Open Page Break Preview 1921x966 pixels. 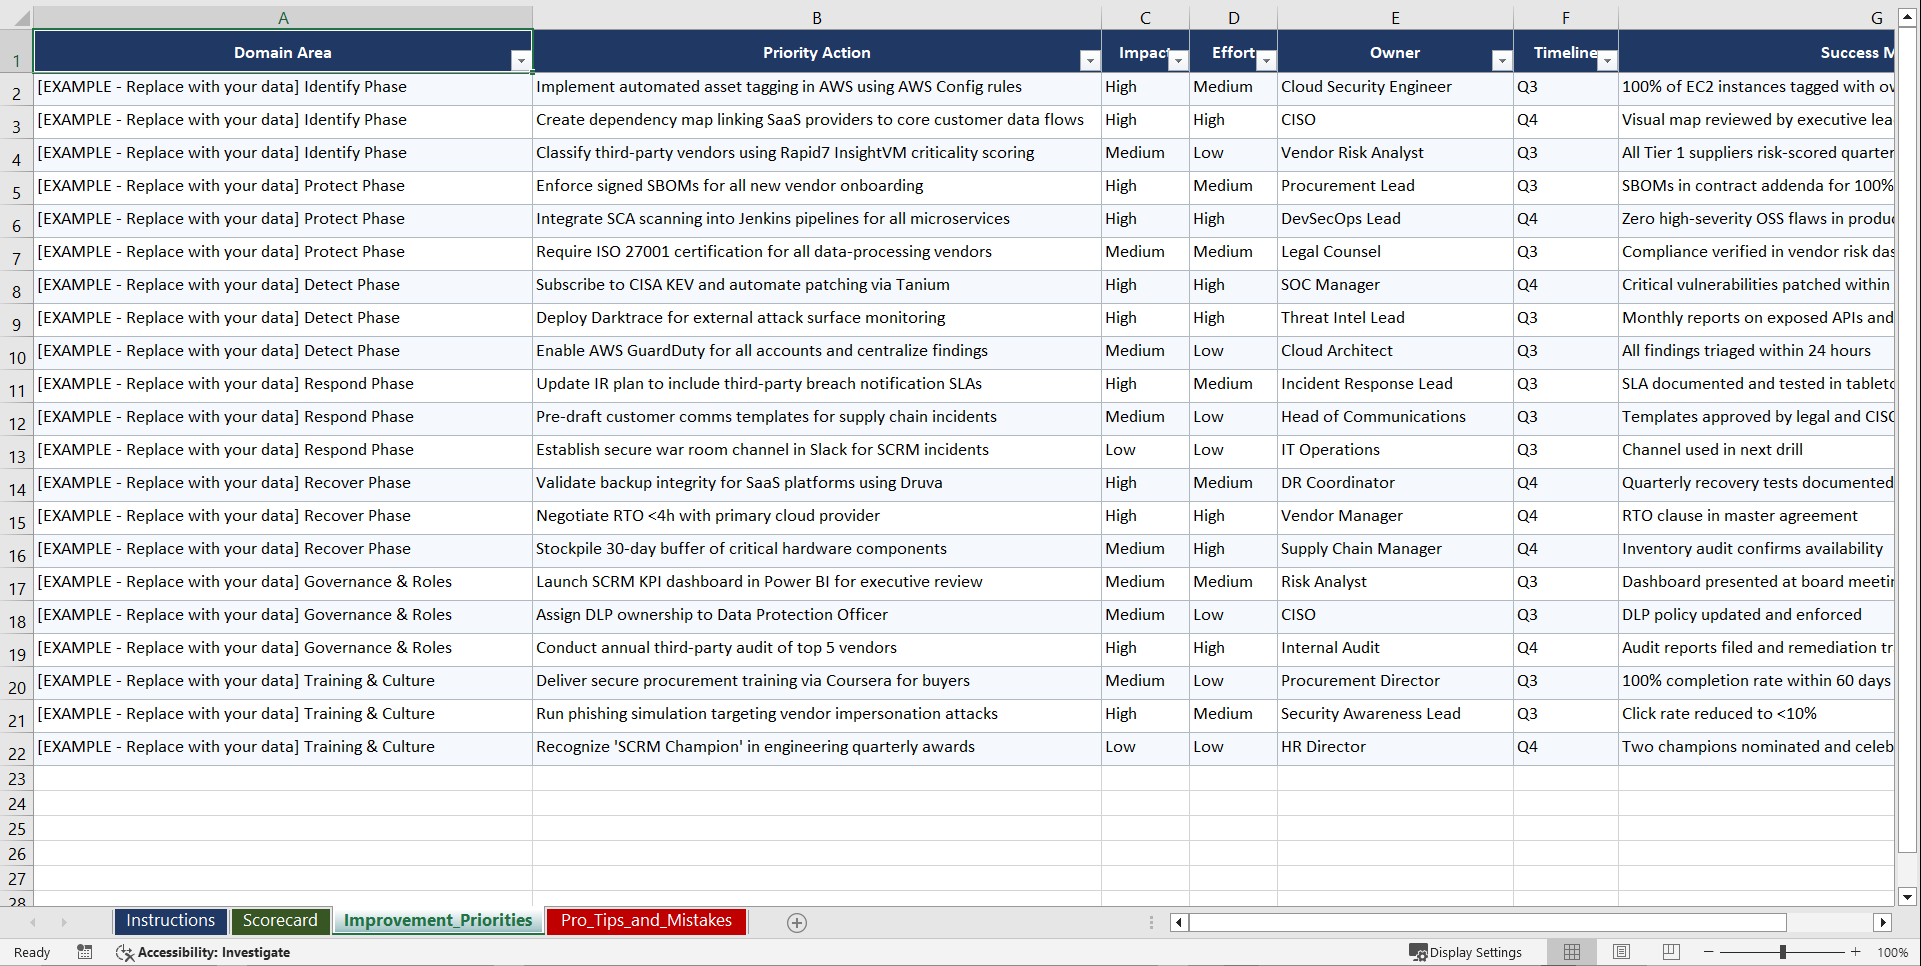pyautogui.click(x=1671, y=952)
